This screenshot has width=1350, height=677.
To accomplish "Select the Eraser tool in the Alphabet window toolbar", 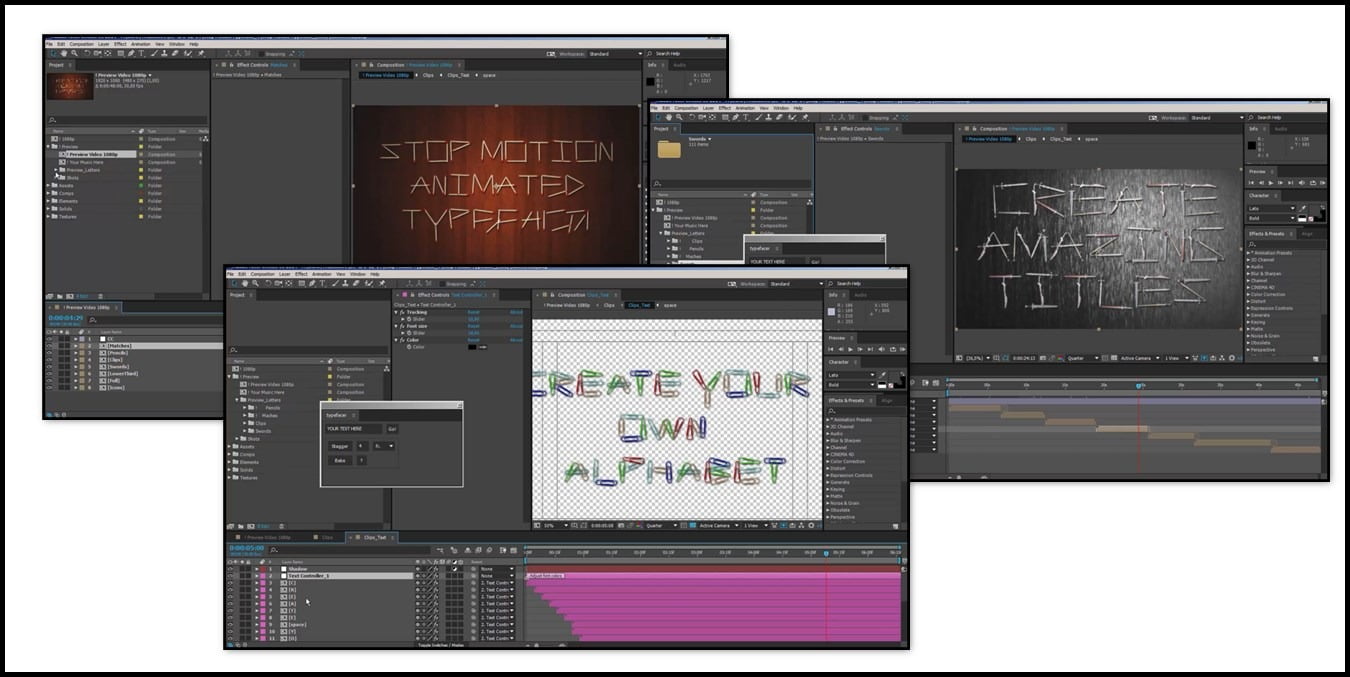I will (356, 284).
